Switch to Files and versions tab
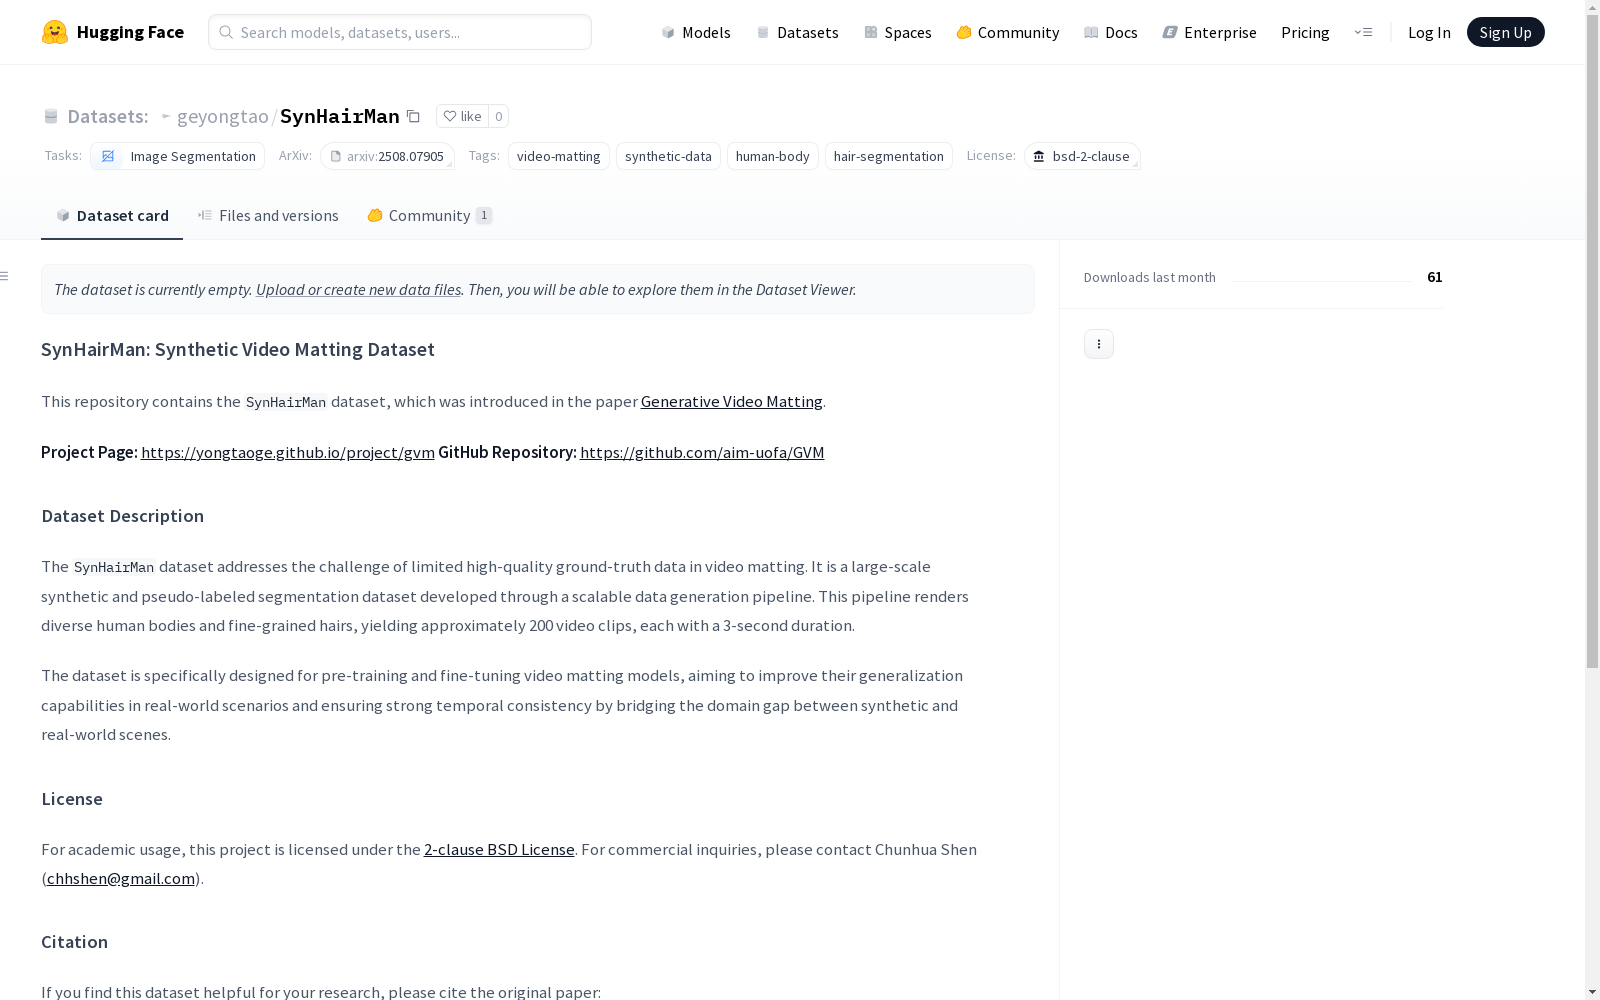This screenshot has width=1600, height=1000. point(268,215)
